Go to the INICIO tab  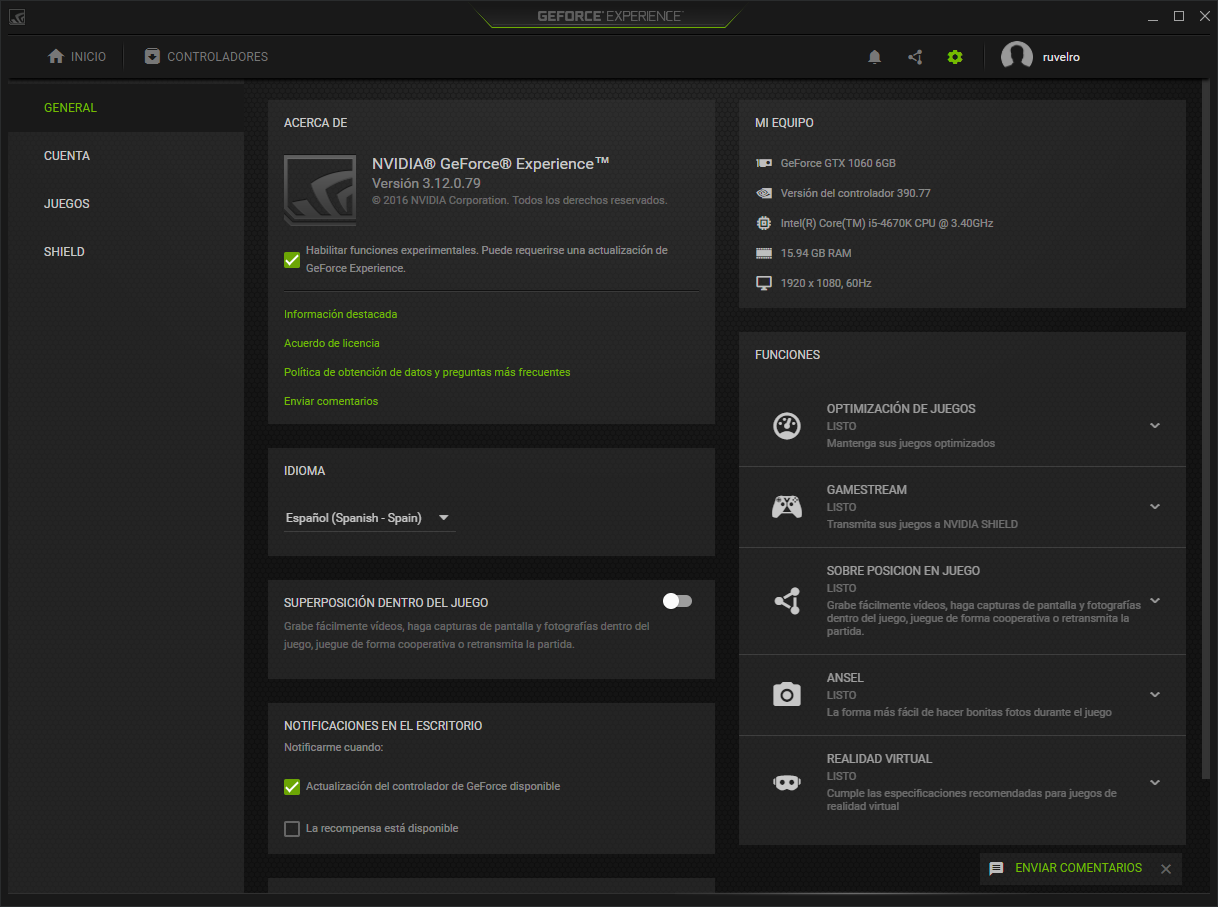point(77,57)
